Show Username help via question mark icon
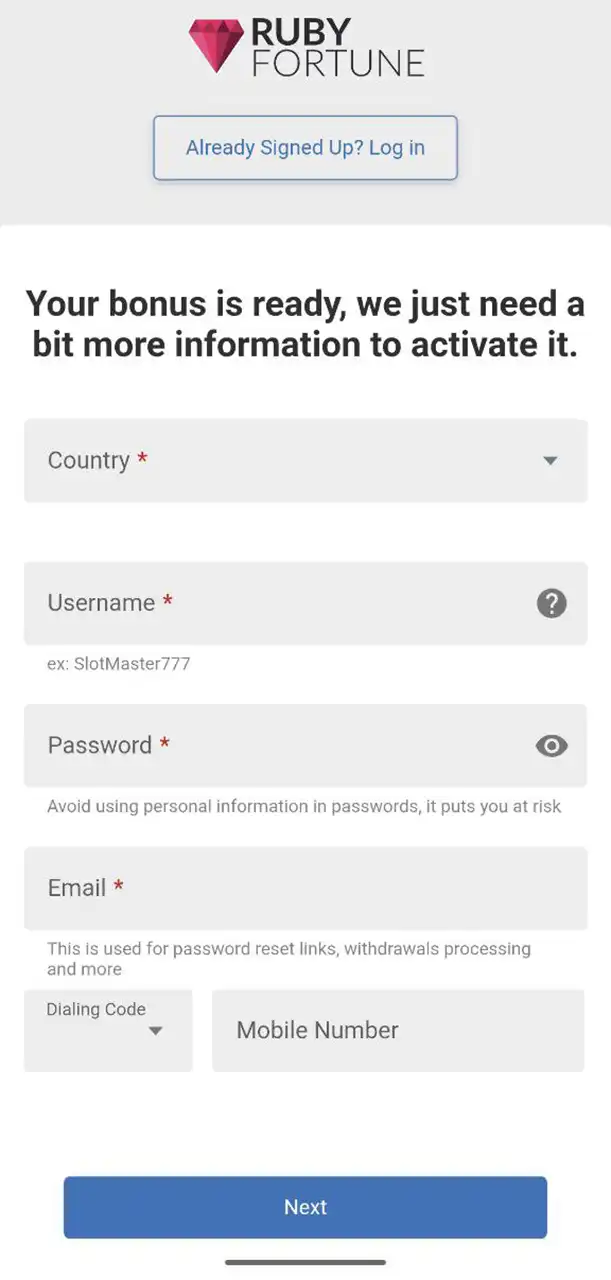 (552, 603)
